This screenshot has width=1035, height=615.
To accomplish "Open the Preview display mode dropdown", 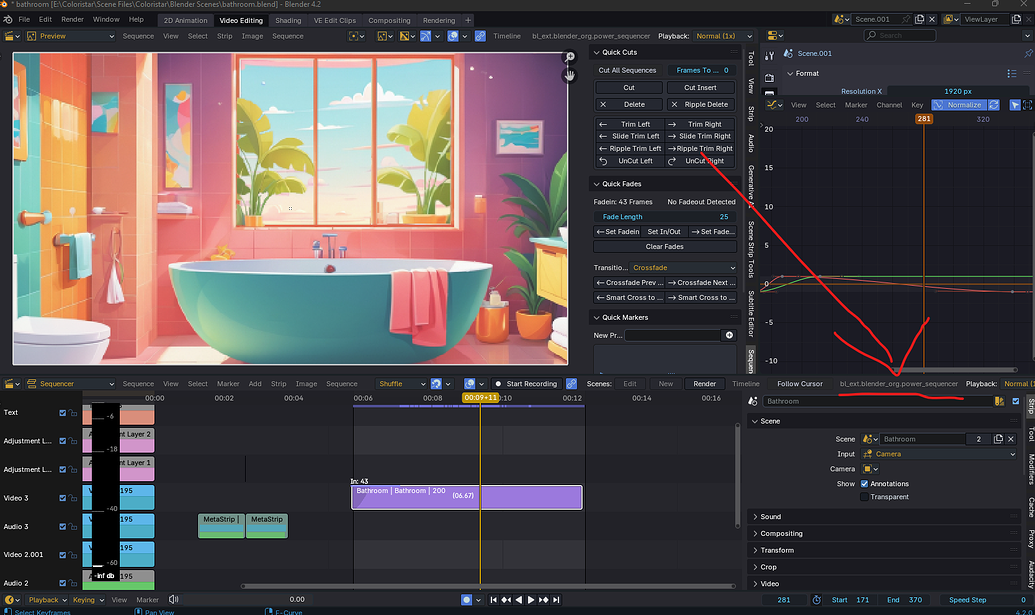I will [x=69, y=36].
